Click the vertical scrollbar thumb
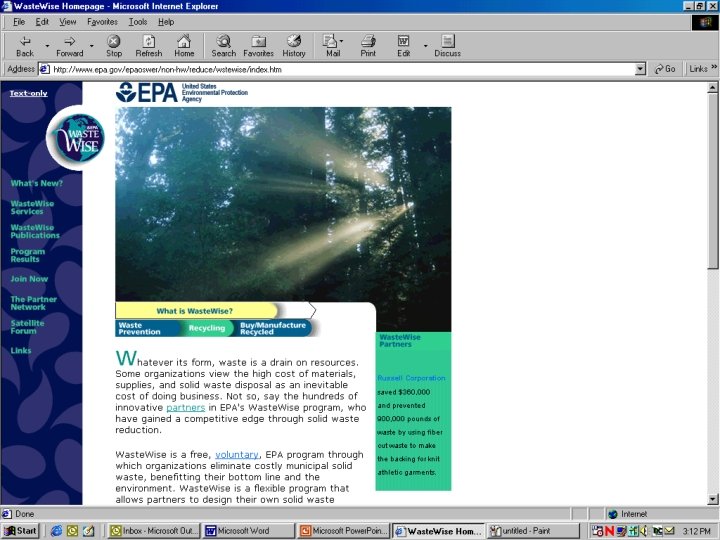Screen dimensions: 720x540 713,181
